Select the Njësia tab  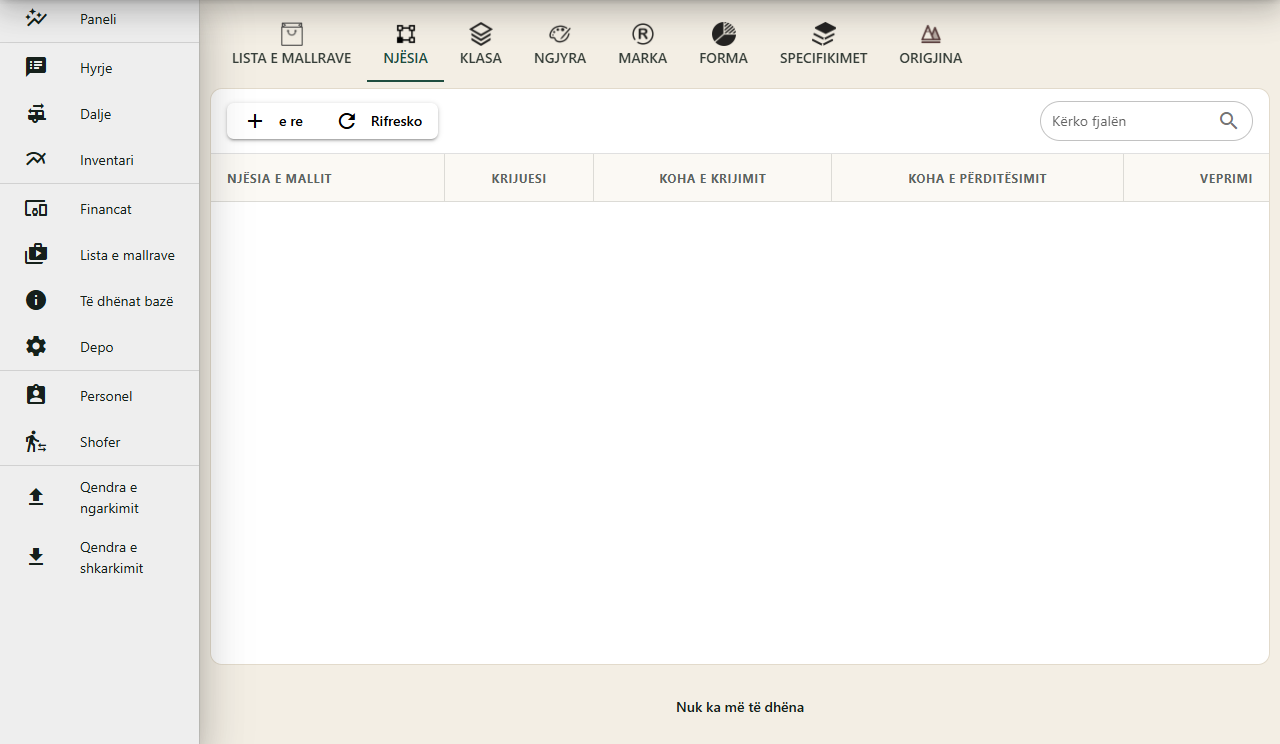(406, 47)
